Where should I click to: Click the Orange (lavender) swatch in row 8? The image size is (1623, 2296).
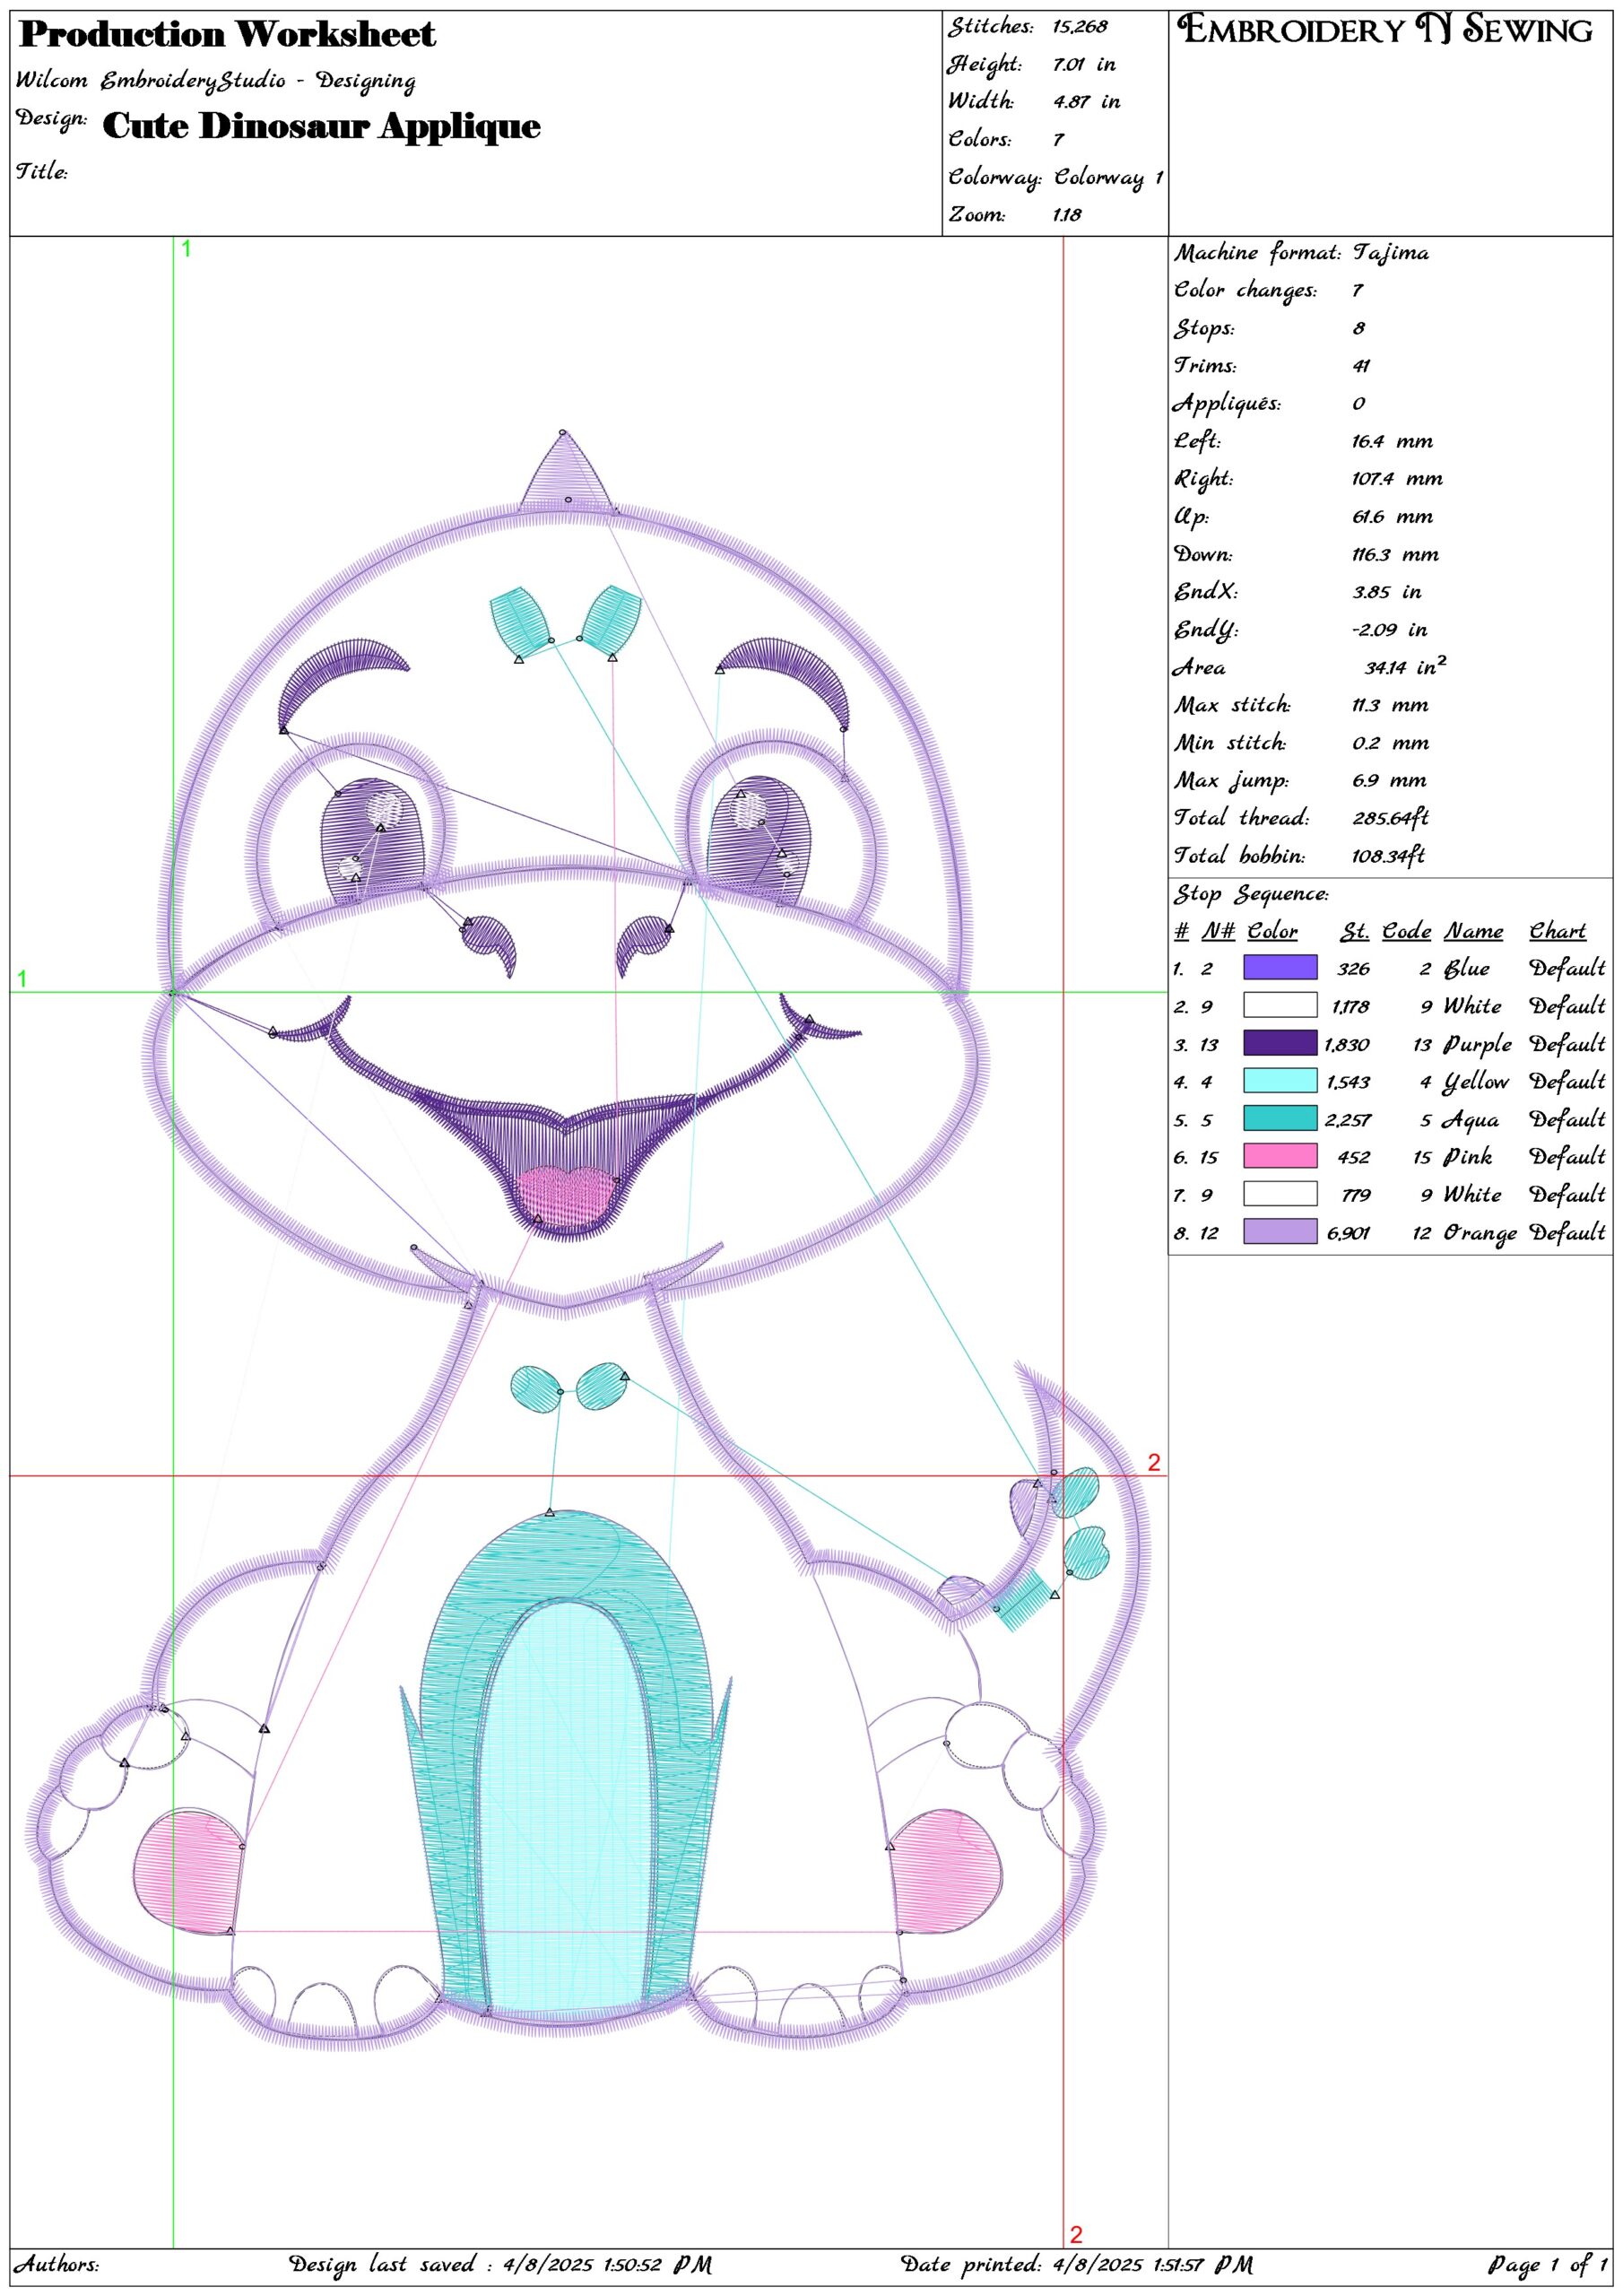[1279, 1232]
